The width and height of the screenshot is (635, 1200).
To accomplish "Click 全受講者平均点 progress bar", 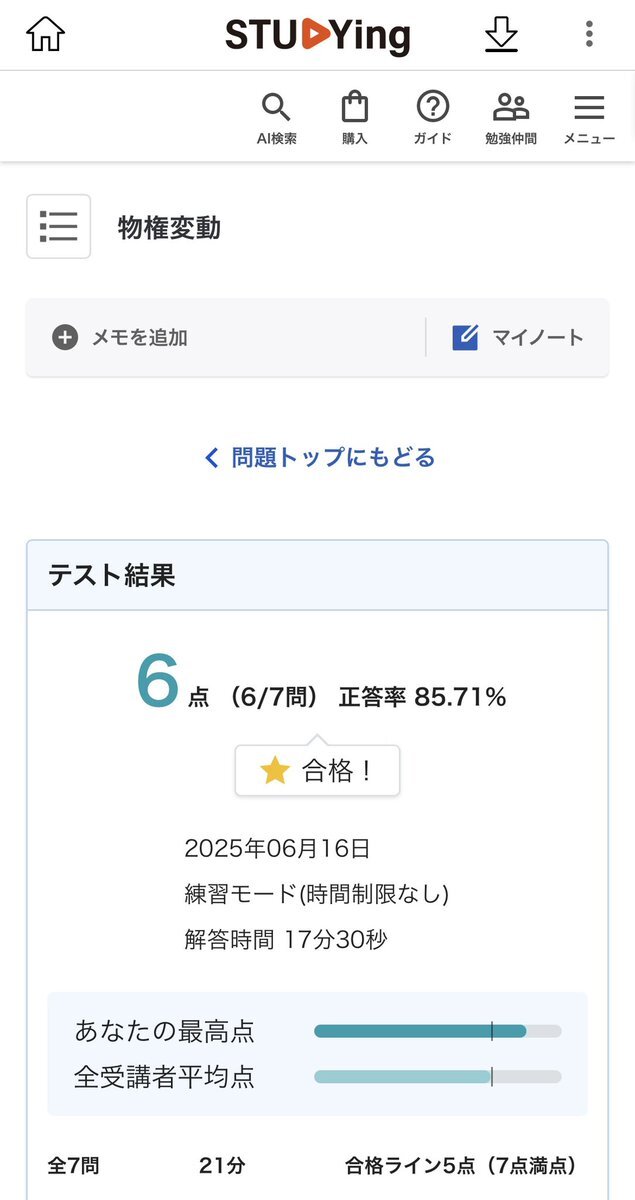I will (438, 1077).
